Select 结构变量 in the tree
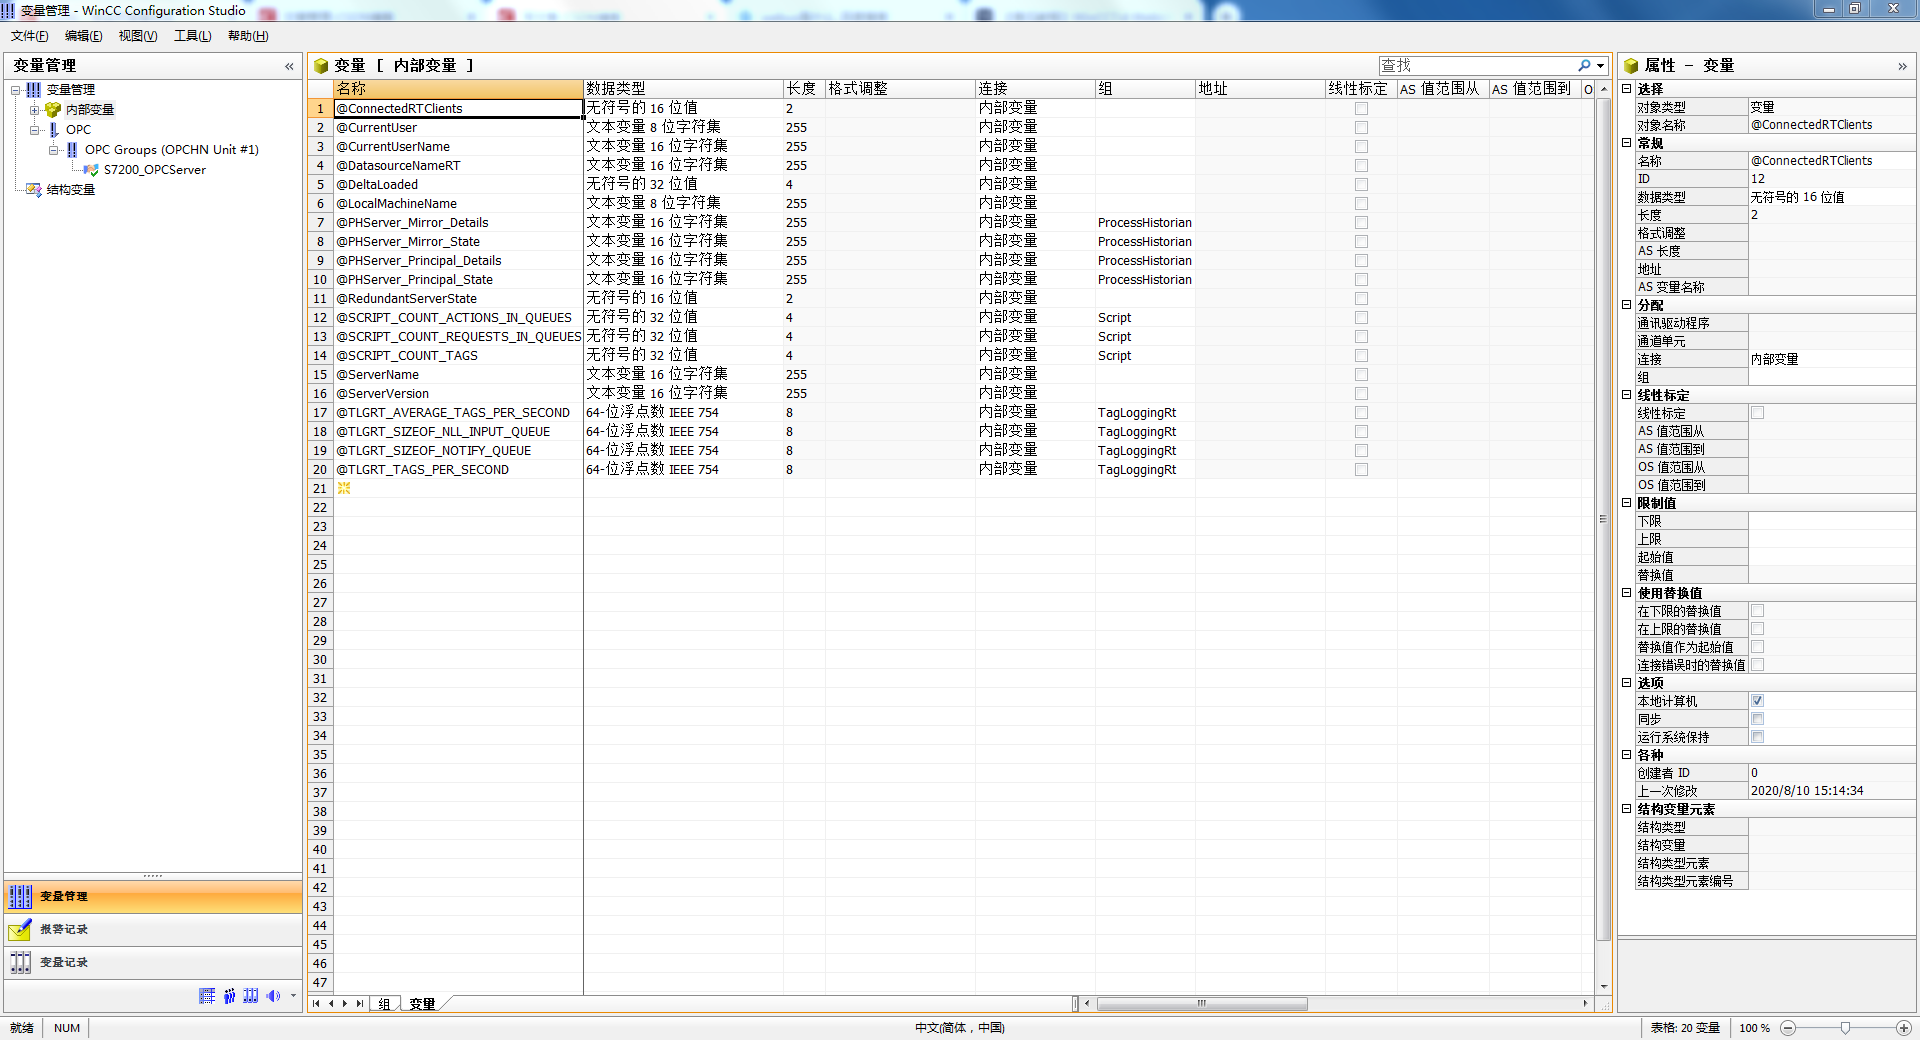This screenshot has width=1920, height=1040. tap(70, 190)
